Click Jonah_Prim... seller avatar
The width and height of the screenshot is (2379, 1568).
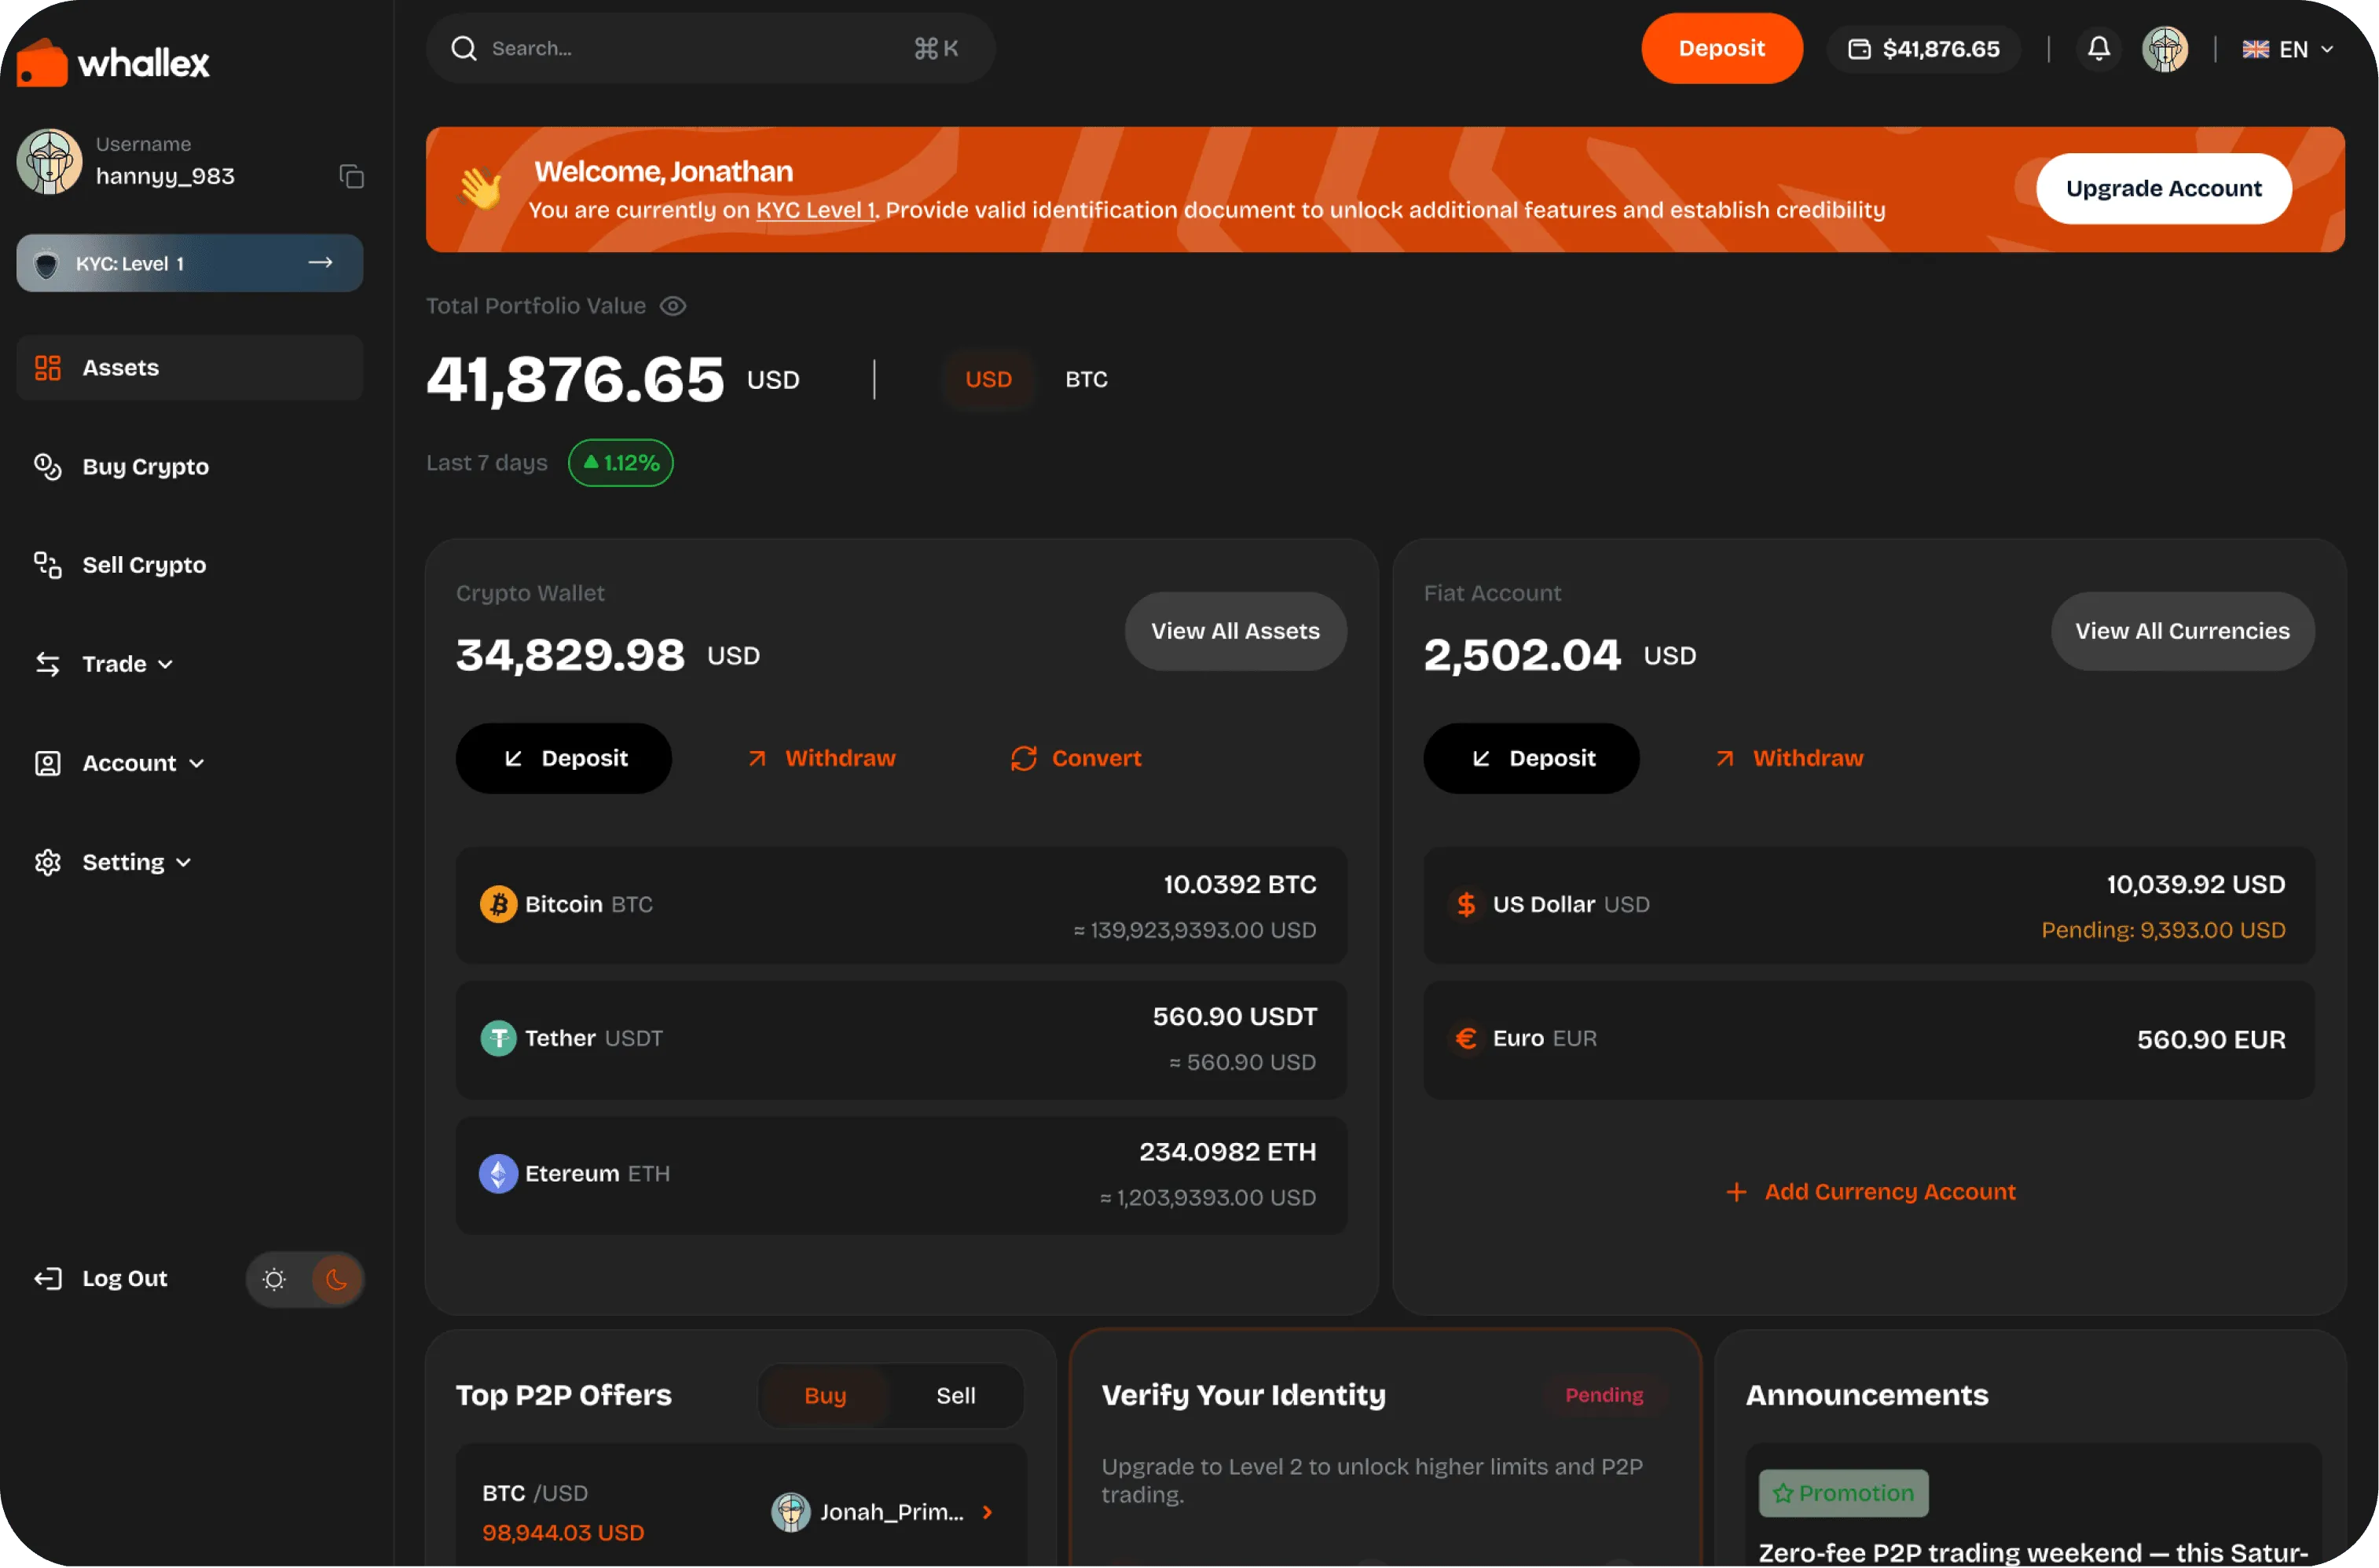pyautogui.click(x=790, y=1511)
